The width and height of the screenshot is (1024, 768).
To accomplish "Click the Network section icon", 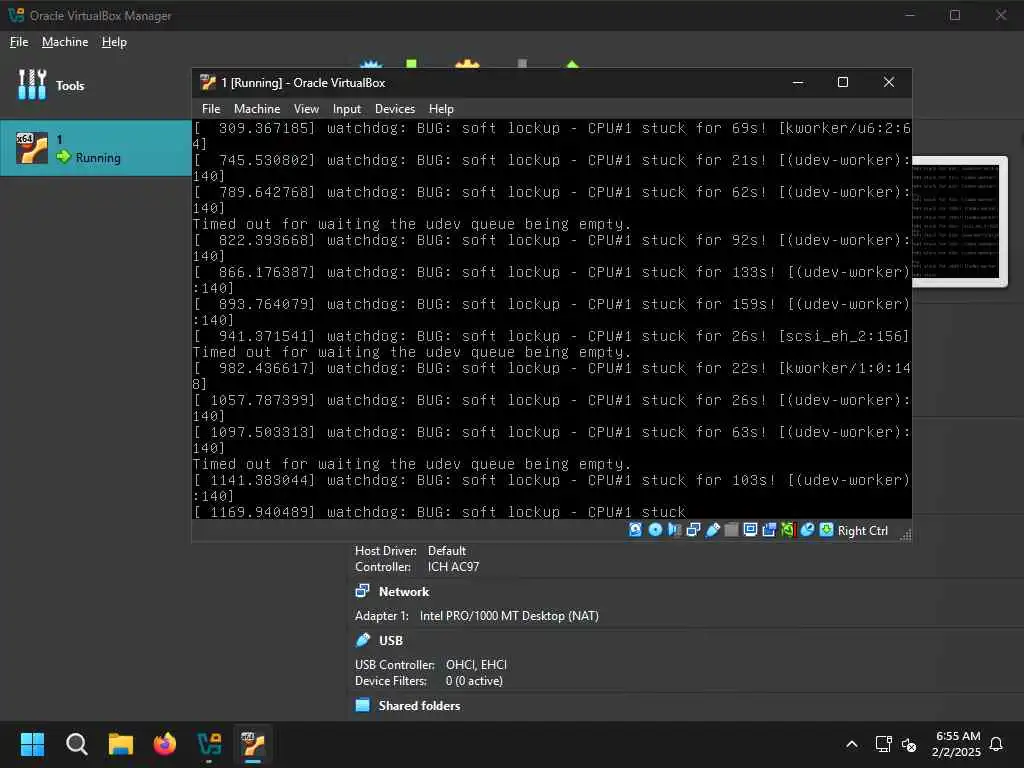I will pos(362,591).
